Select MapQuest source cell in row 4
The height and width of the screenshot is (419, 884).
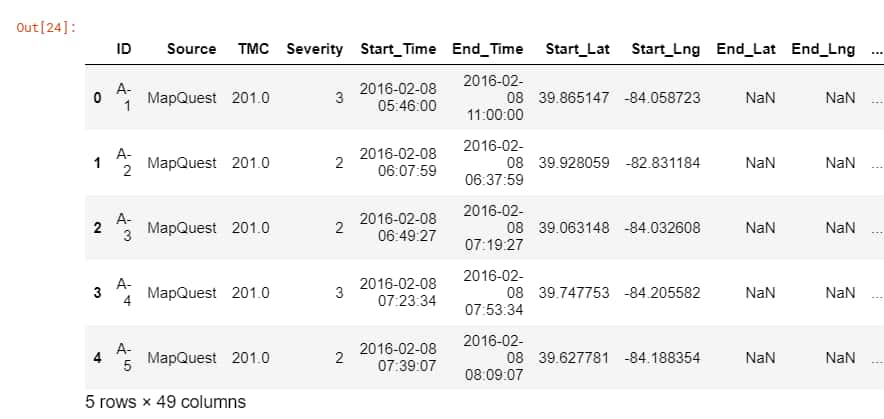pyautogui.click(x=182, y=358)
